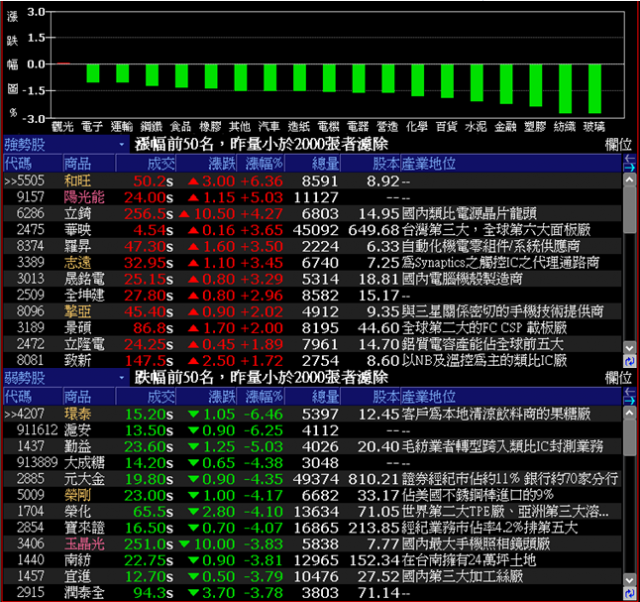Select stock row 1440 南紡
This screenshot has height=602, width=640.
312,560
